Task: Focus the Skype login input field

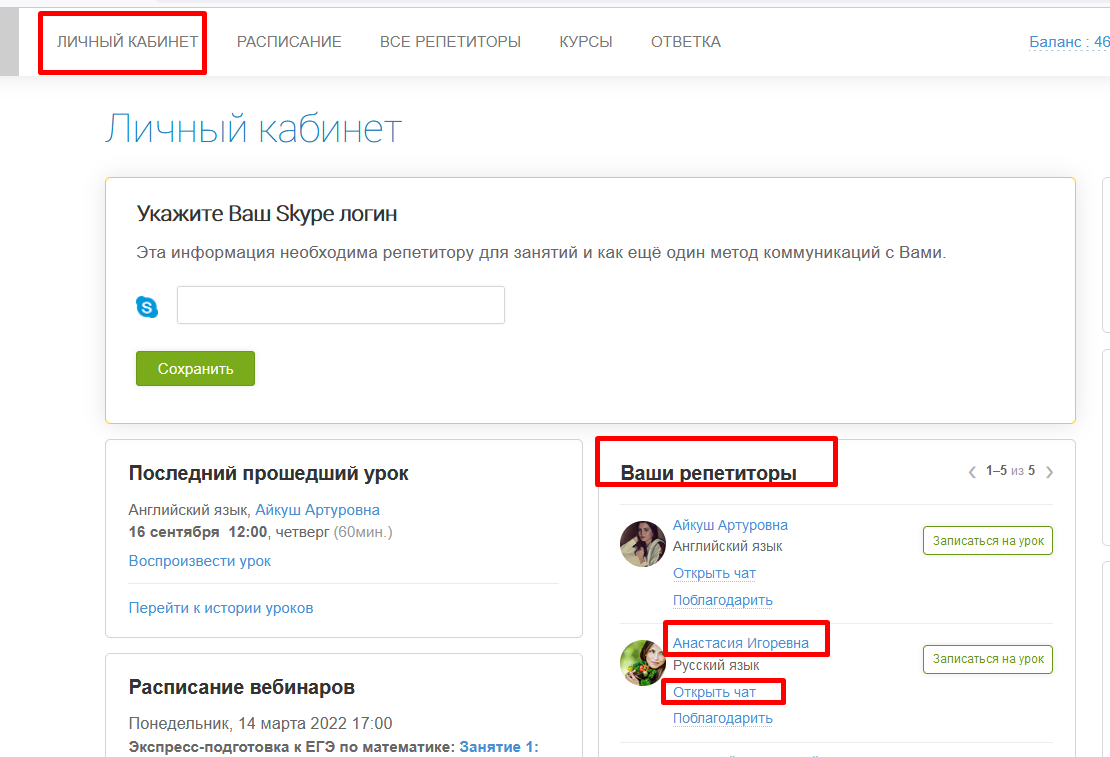Action: 341,305
